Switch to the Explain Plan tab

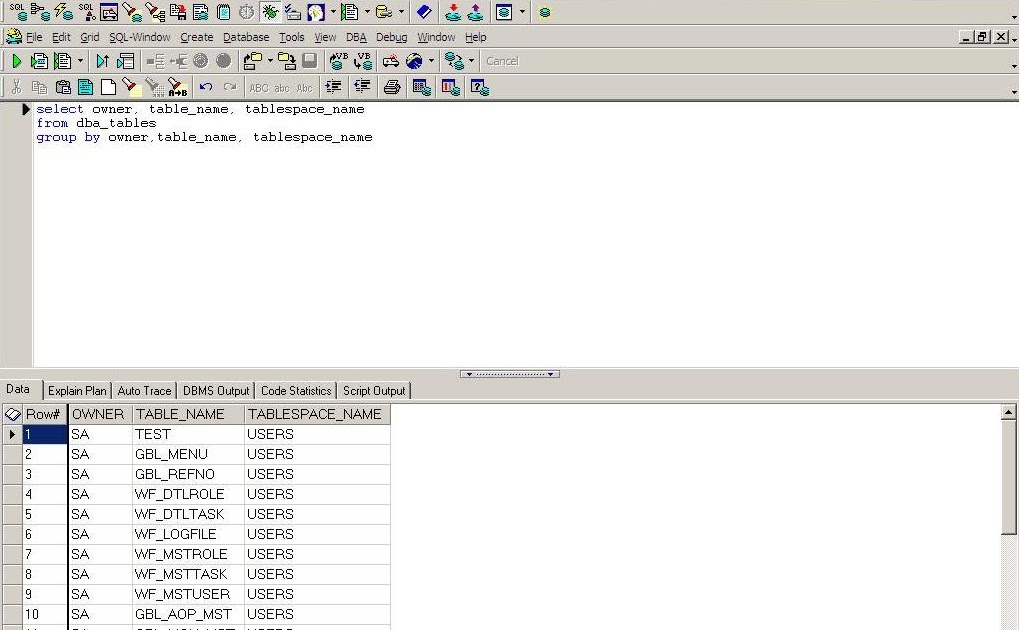(77, 390)
